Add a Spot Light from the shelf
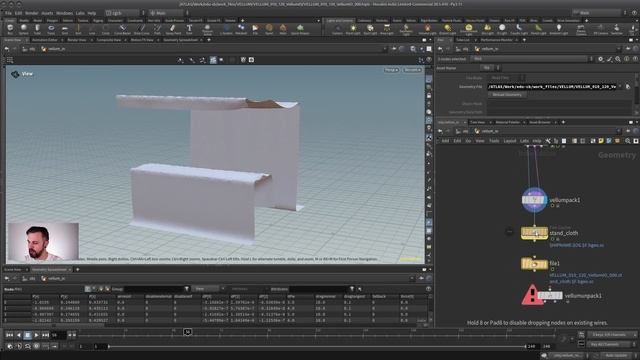The image size is (640, 360). pos(370,29)
